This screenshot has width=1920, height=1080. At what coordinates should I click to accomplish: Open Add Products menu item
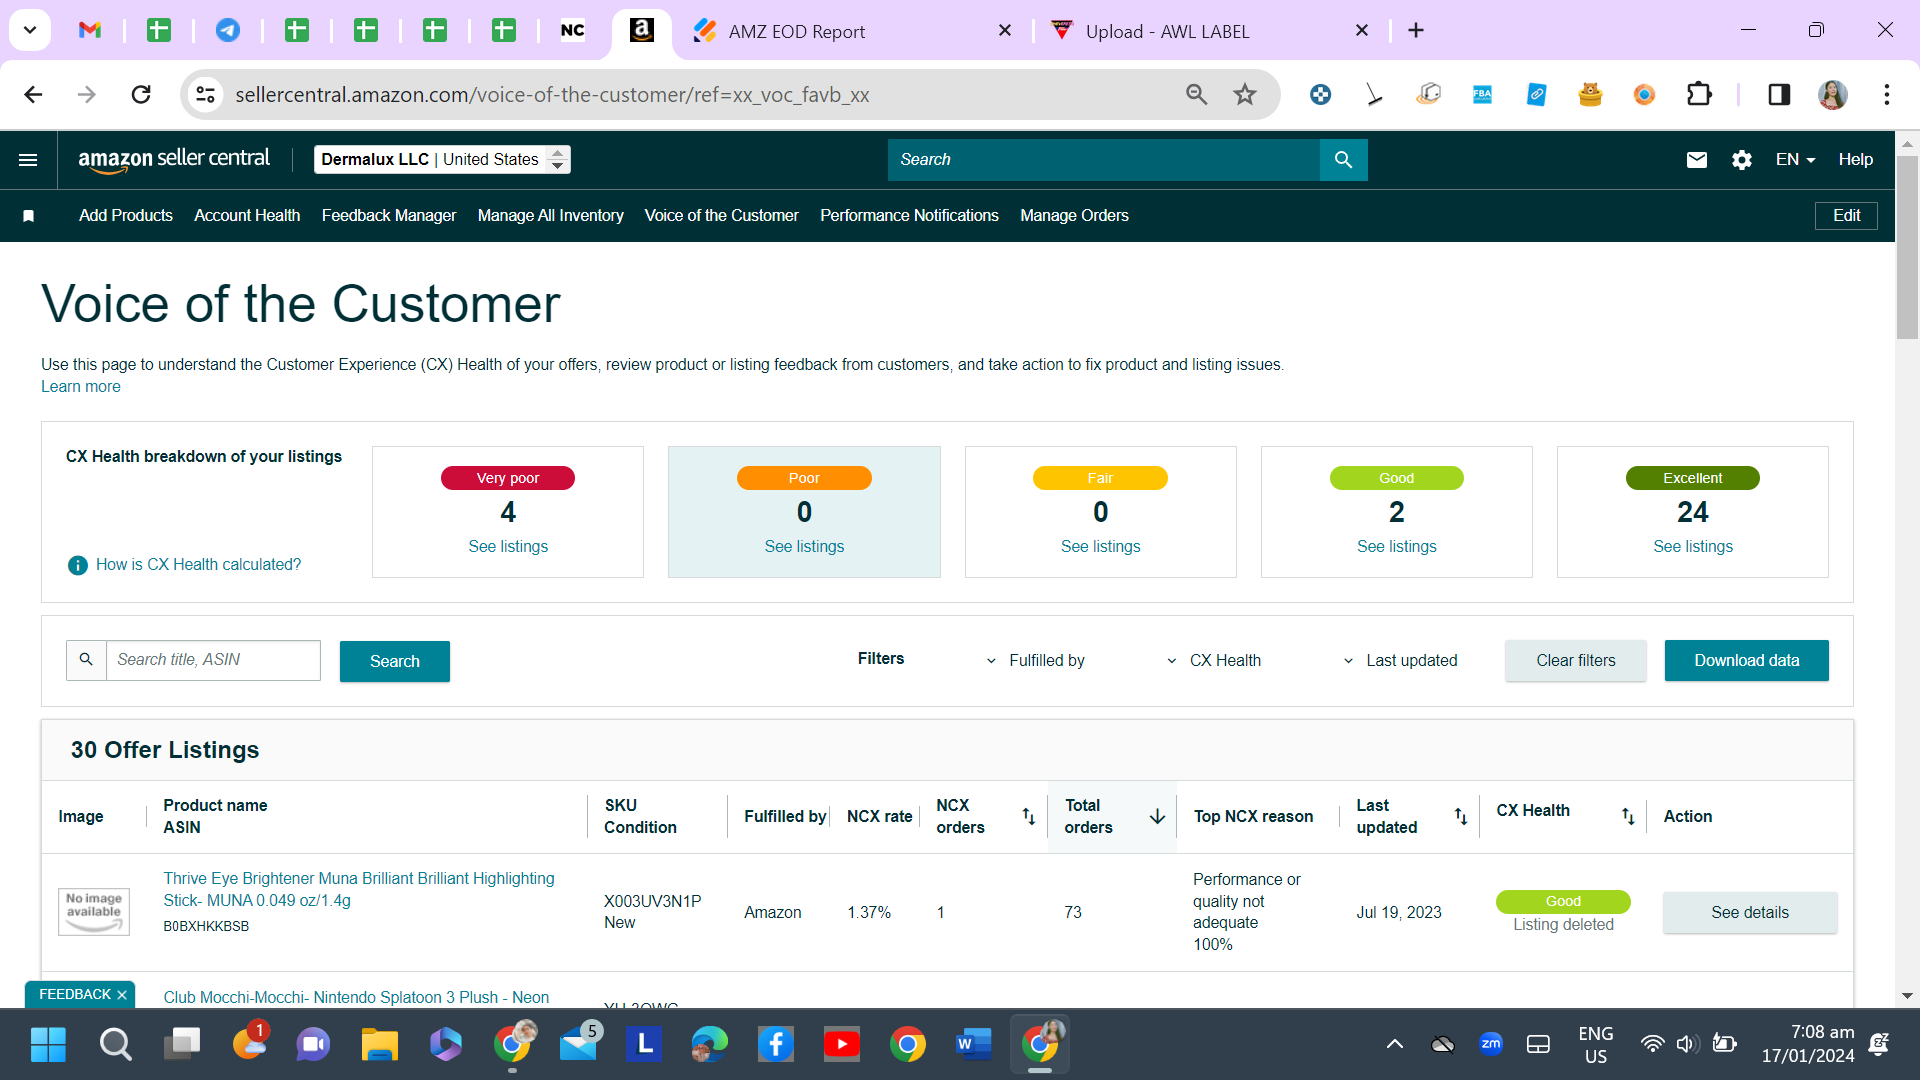pyautogui.click(x=126, y=216)
